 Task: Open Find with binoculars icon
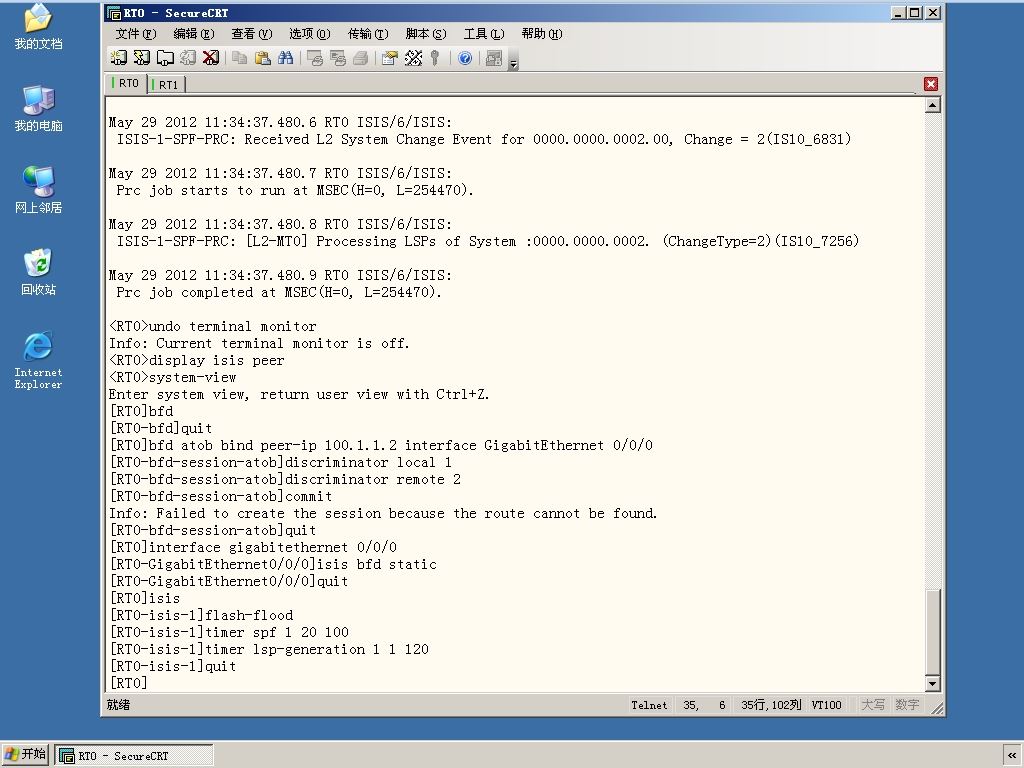coord(285,58)
